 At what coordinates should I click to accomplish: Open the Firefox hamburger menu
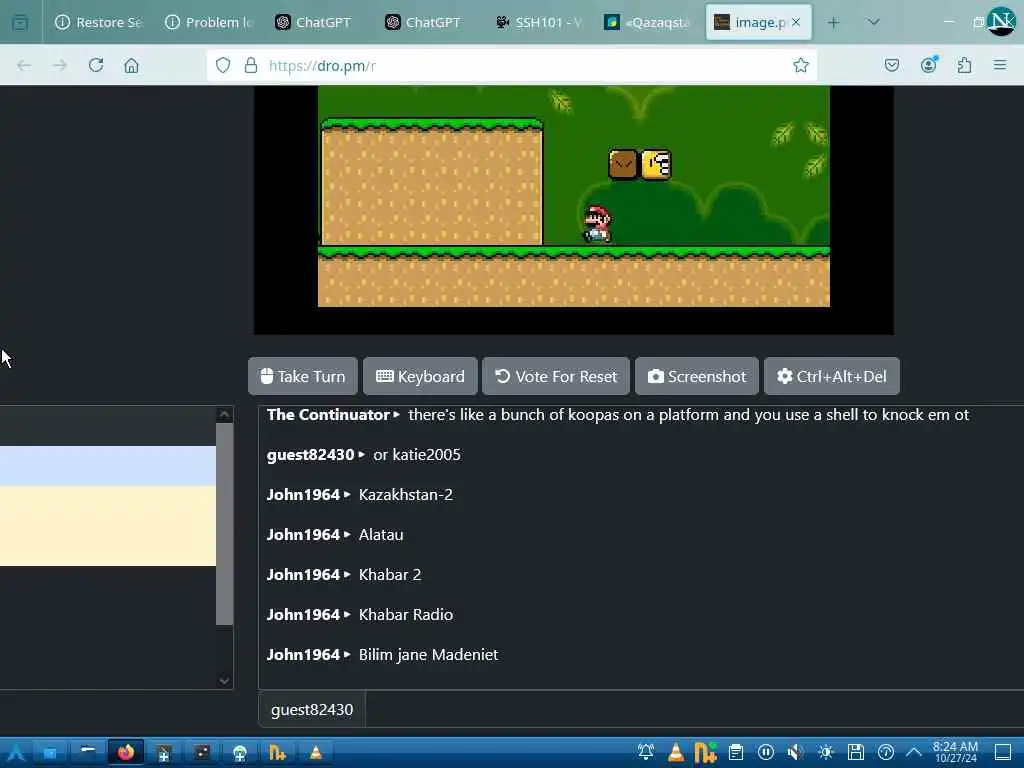click(1000, 65)
